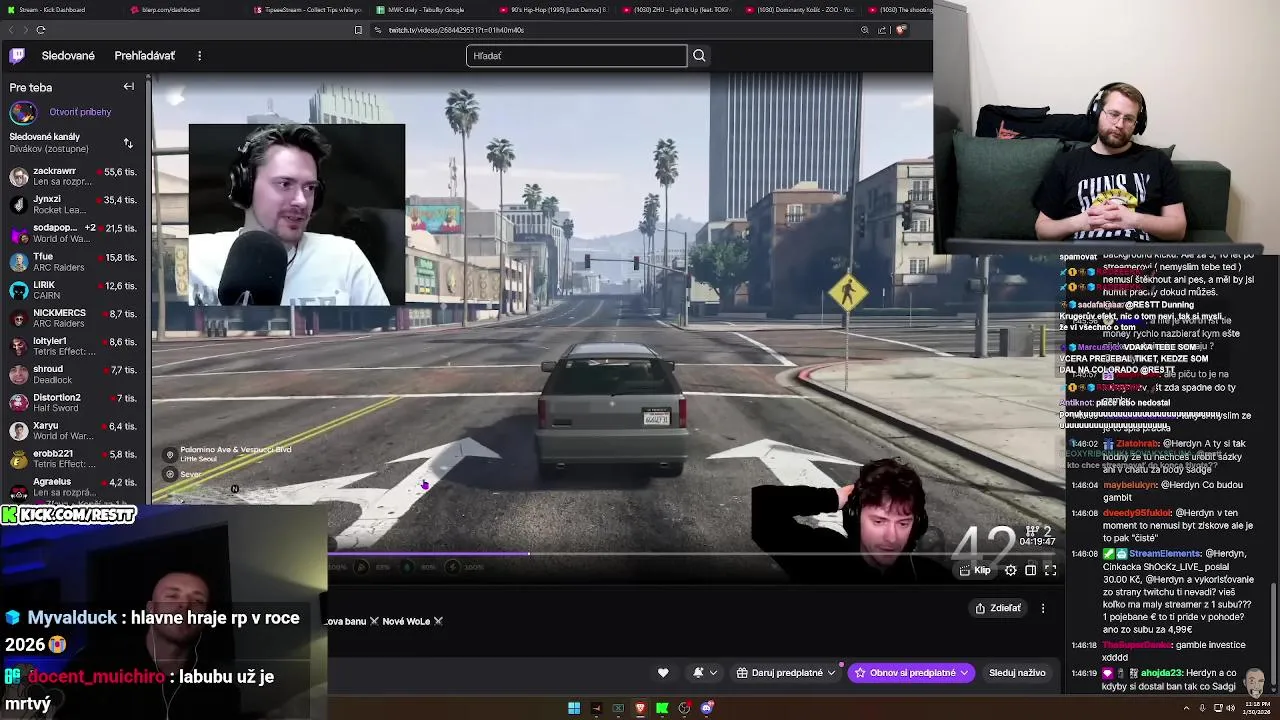Click the search magnifier button
The height and width of the screenshot is (720, 1280).
699,55
